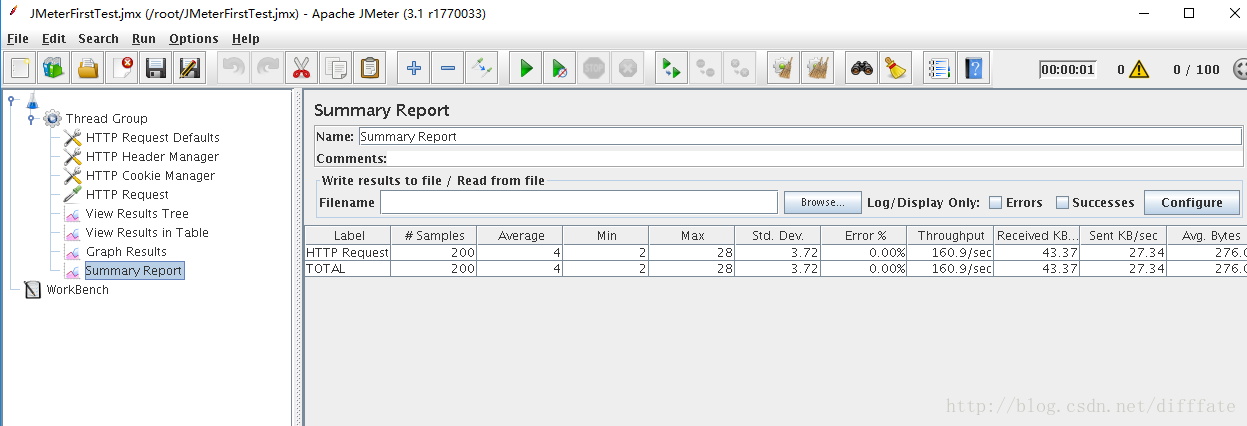Open the Run menu
The height and width of the screenshot is (426, 1247).
144,38
